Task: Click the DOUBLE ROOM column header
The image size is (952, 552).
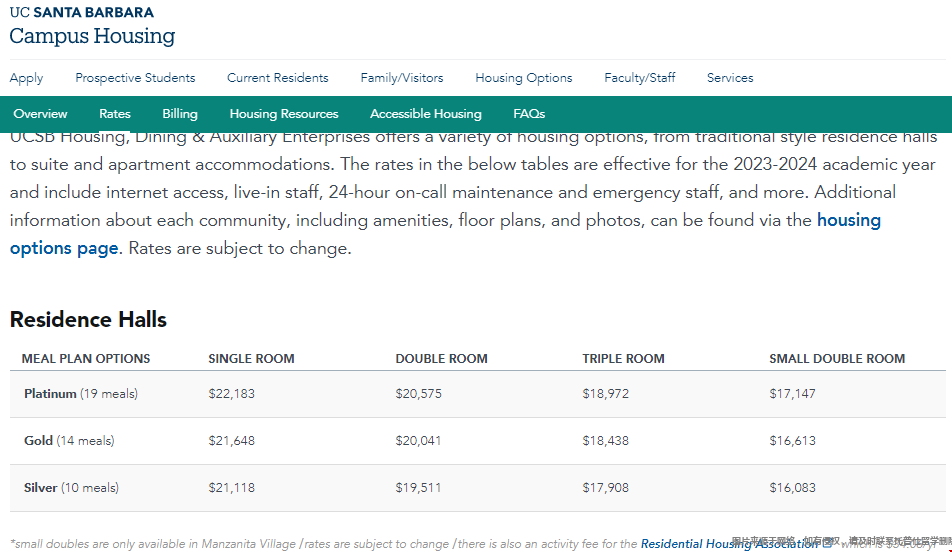Action: [441, 358]
